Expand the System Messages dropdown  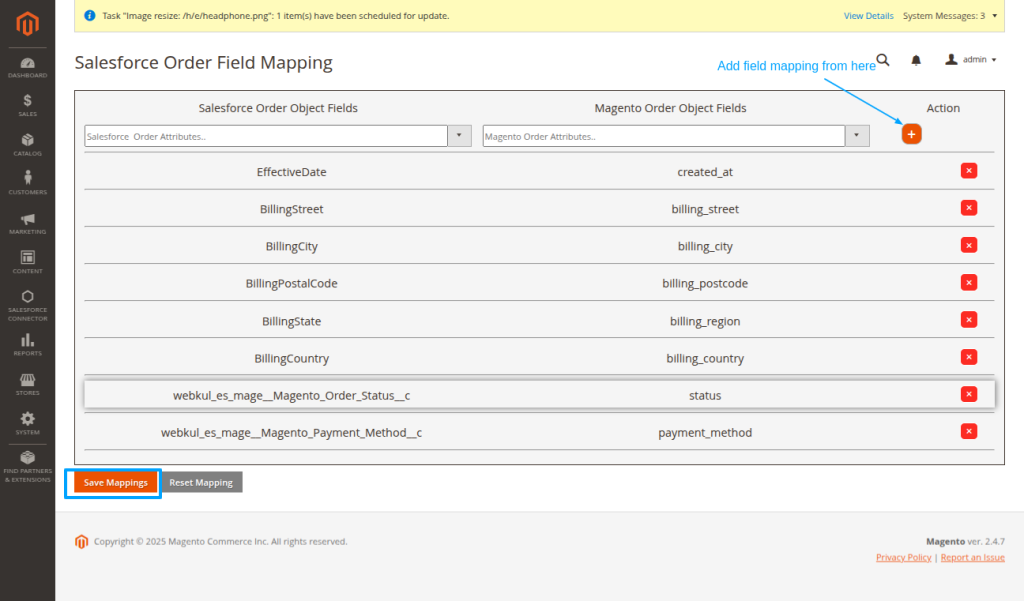(950, 16)
